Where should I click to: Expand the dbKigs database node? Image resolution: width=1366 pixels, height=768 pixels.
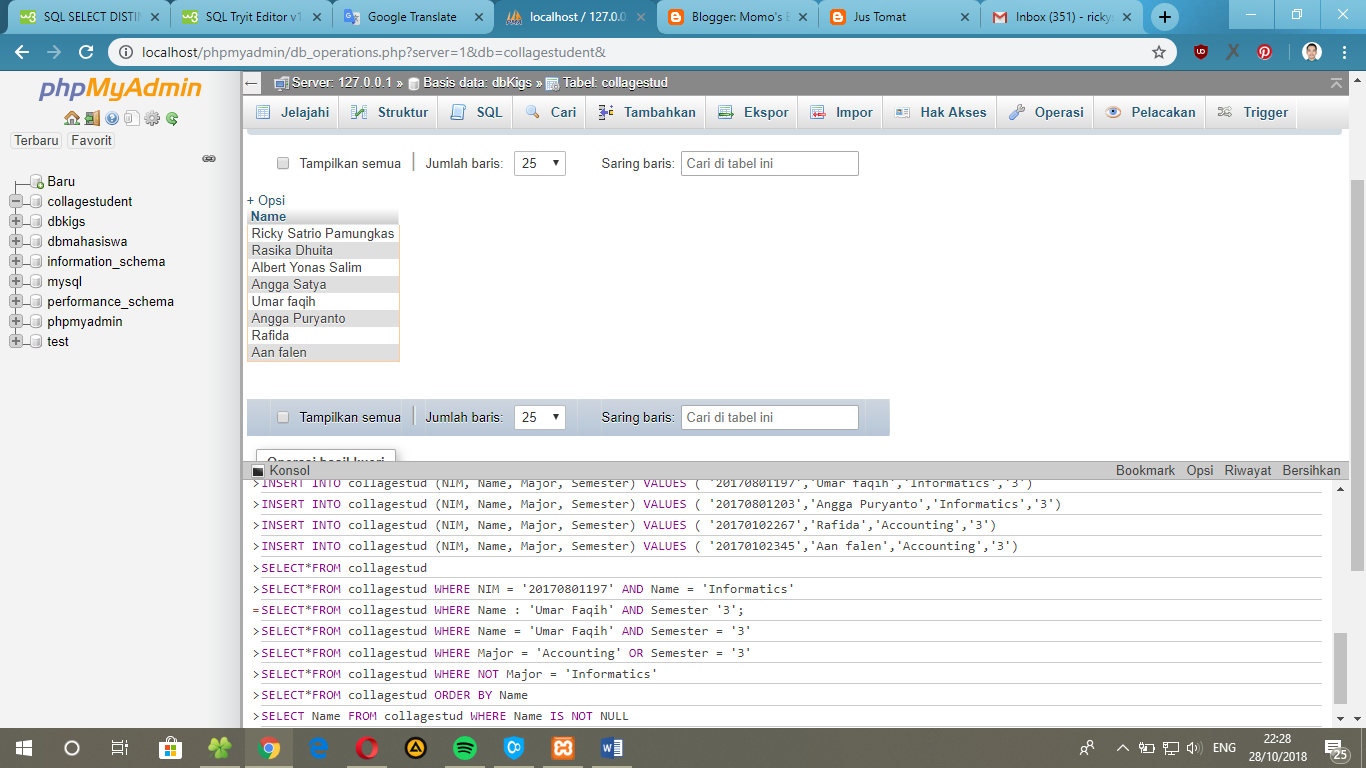(x=14, y=221)
